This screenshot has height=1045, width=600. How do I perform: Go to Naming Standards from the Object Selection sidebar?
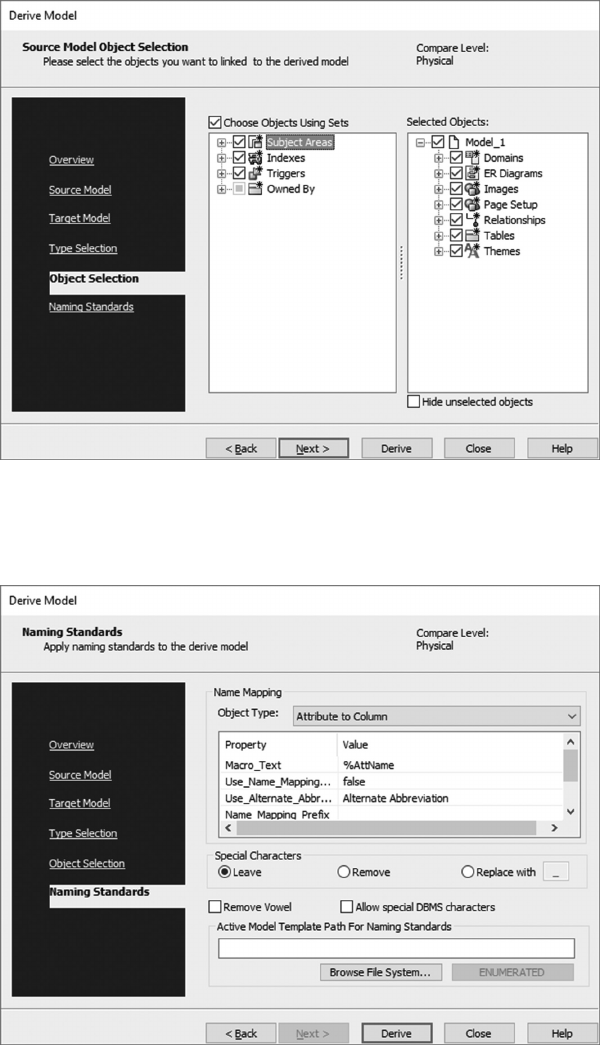91,307
